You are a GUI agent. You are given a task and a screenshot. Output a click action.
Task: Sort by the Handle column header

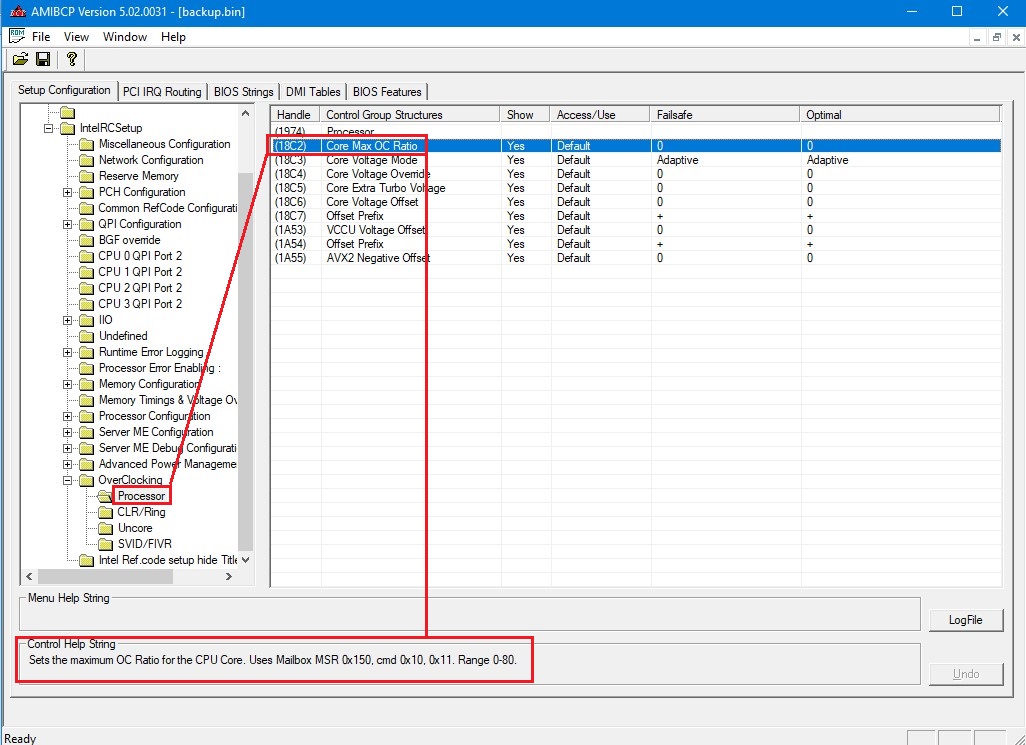click(x=296, y=114)
